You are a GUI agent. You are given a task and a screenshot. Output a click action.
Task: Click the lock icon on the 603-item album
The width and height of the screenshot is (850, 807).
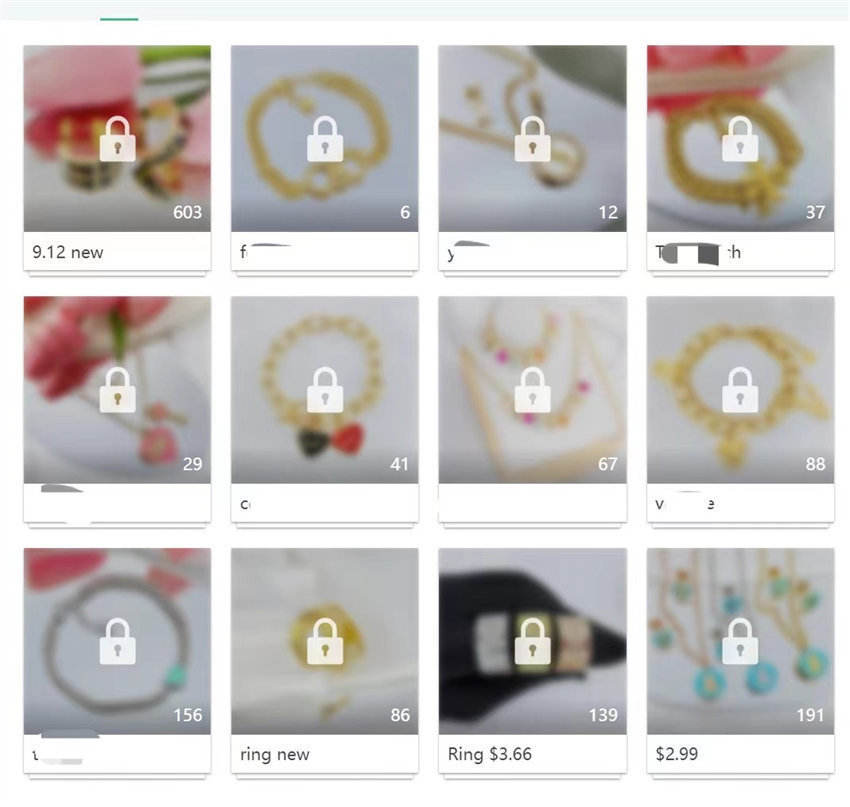[x=118, y=139]
